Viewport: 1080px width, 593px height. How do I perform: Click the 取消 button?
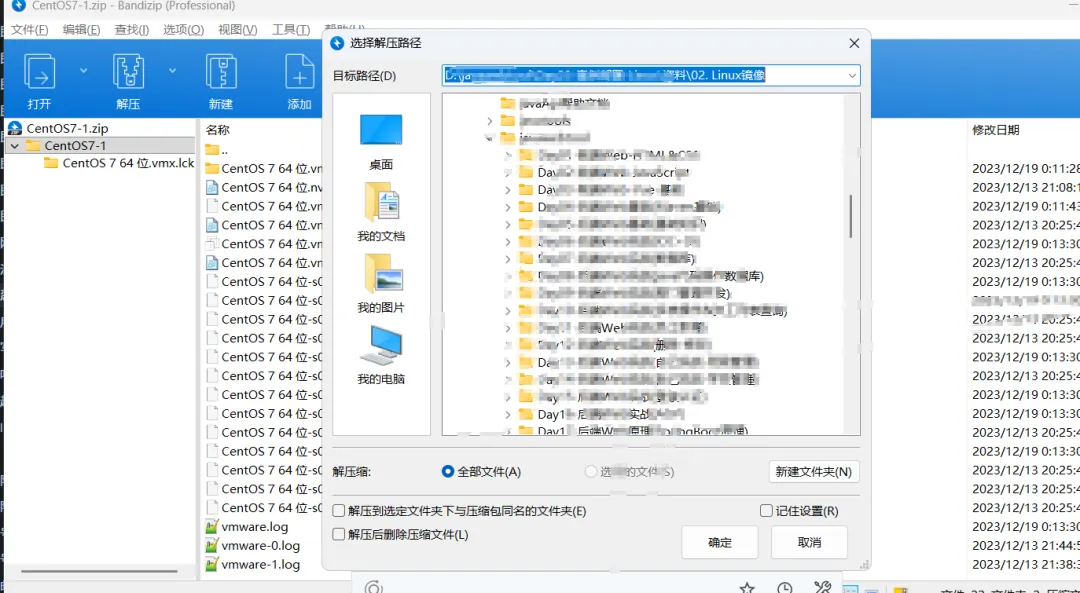click(809, 543)
